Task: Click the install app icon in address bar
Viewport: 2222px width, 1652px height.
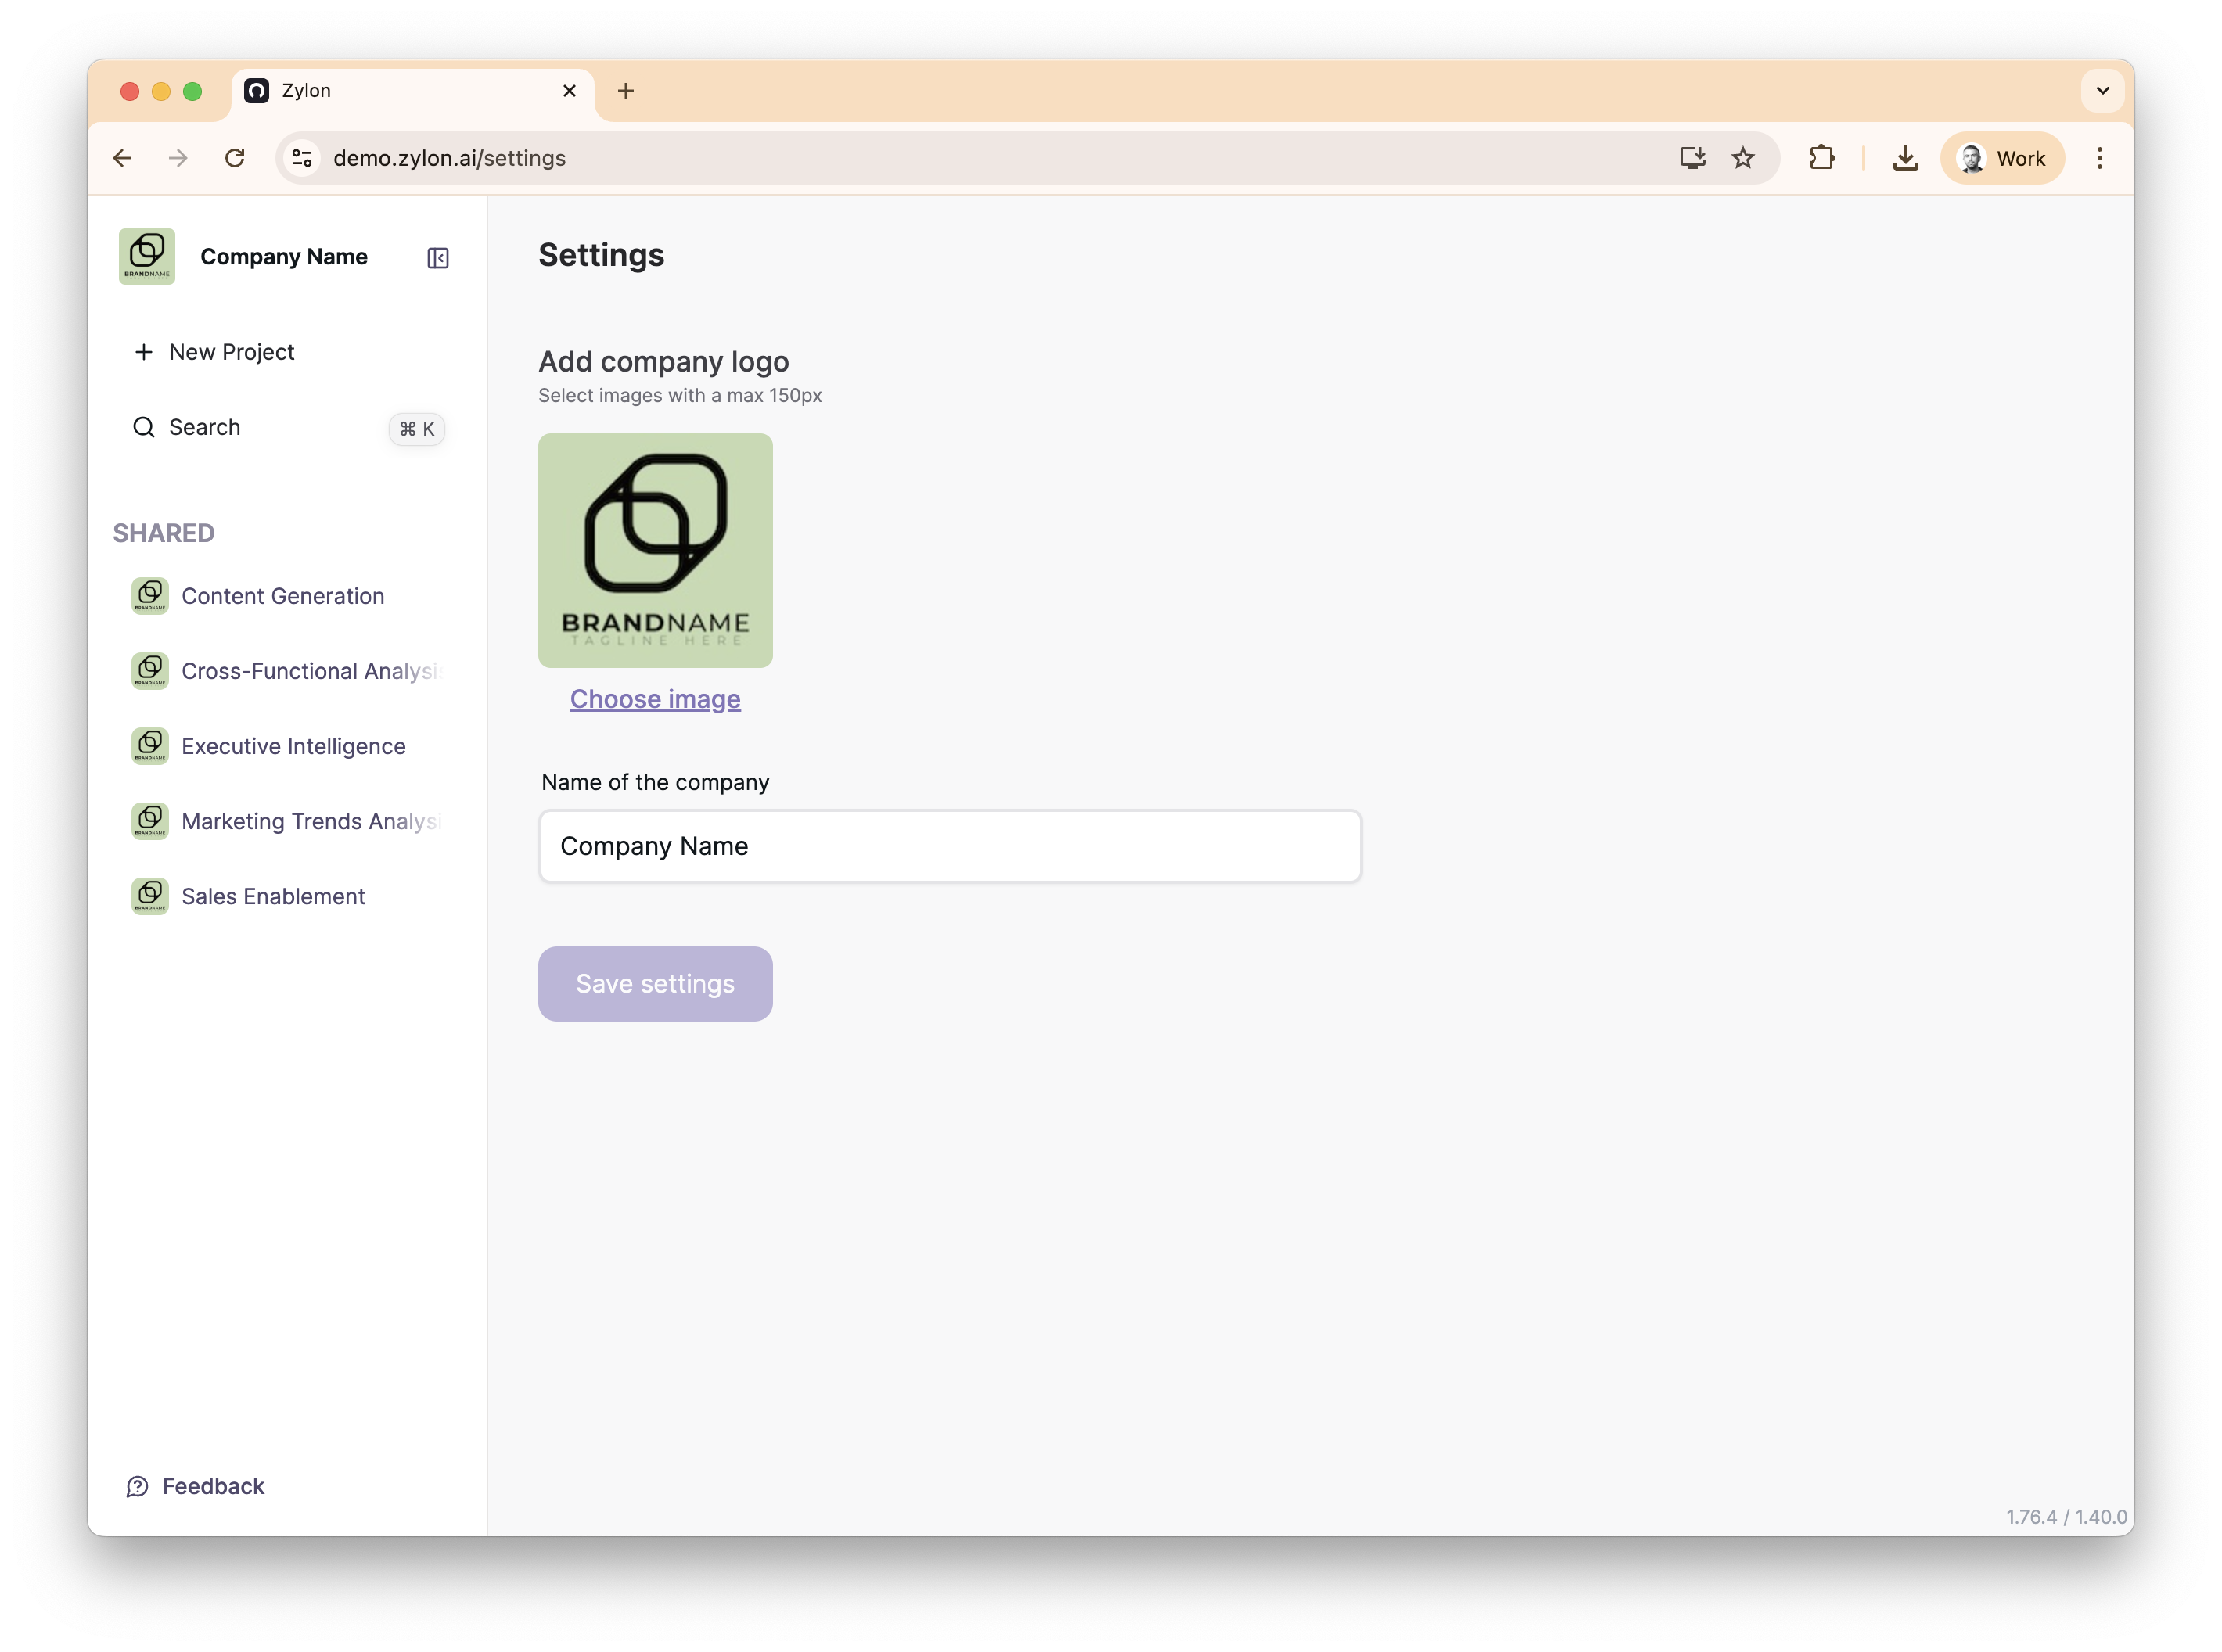Action: tap(1692, 158)
